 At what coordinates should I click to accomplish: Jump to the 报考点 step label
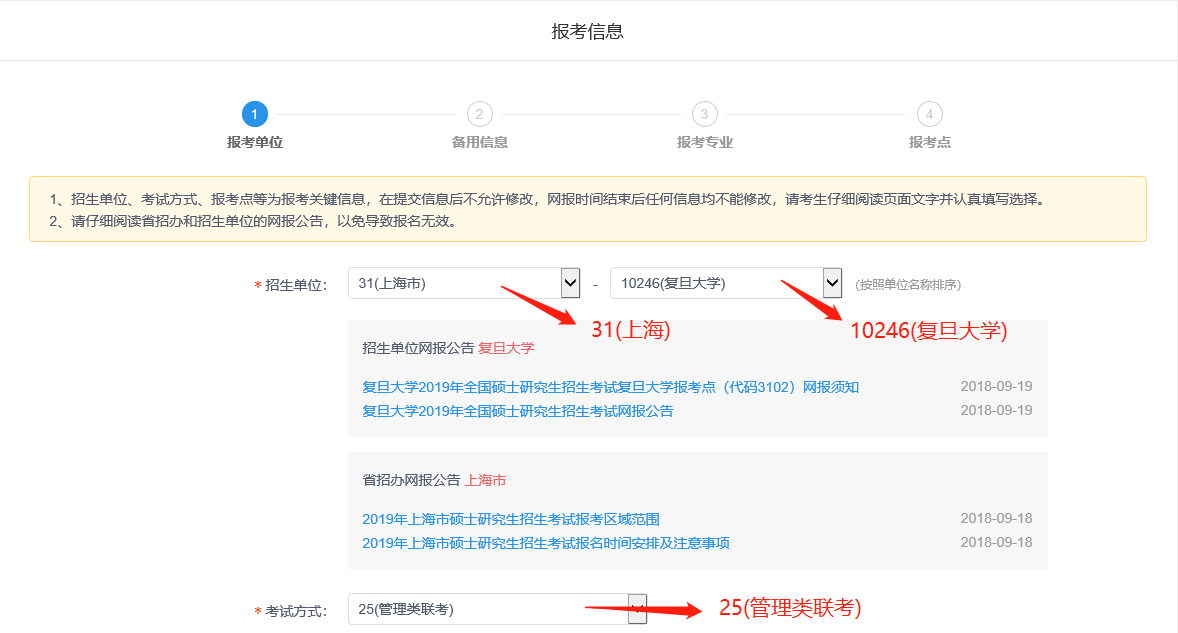click(929, 142)
